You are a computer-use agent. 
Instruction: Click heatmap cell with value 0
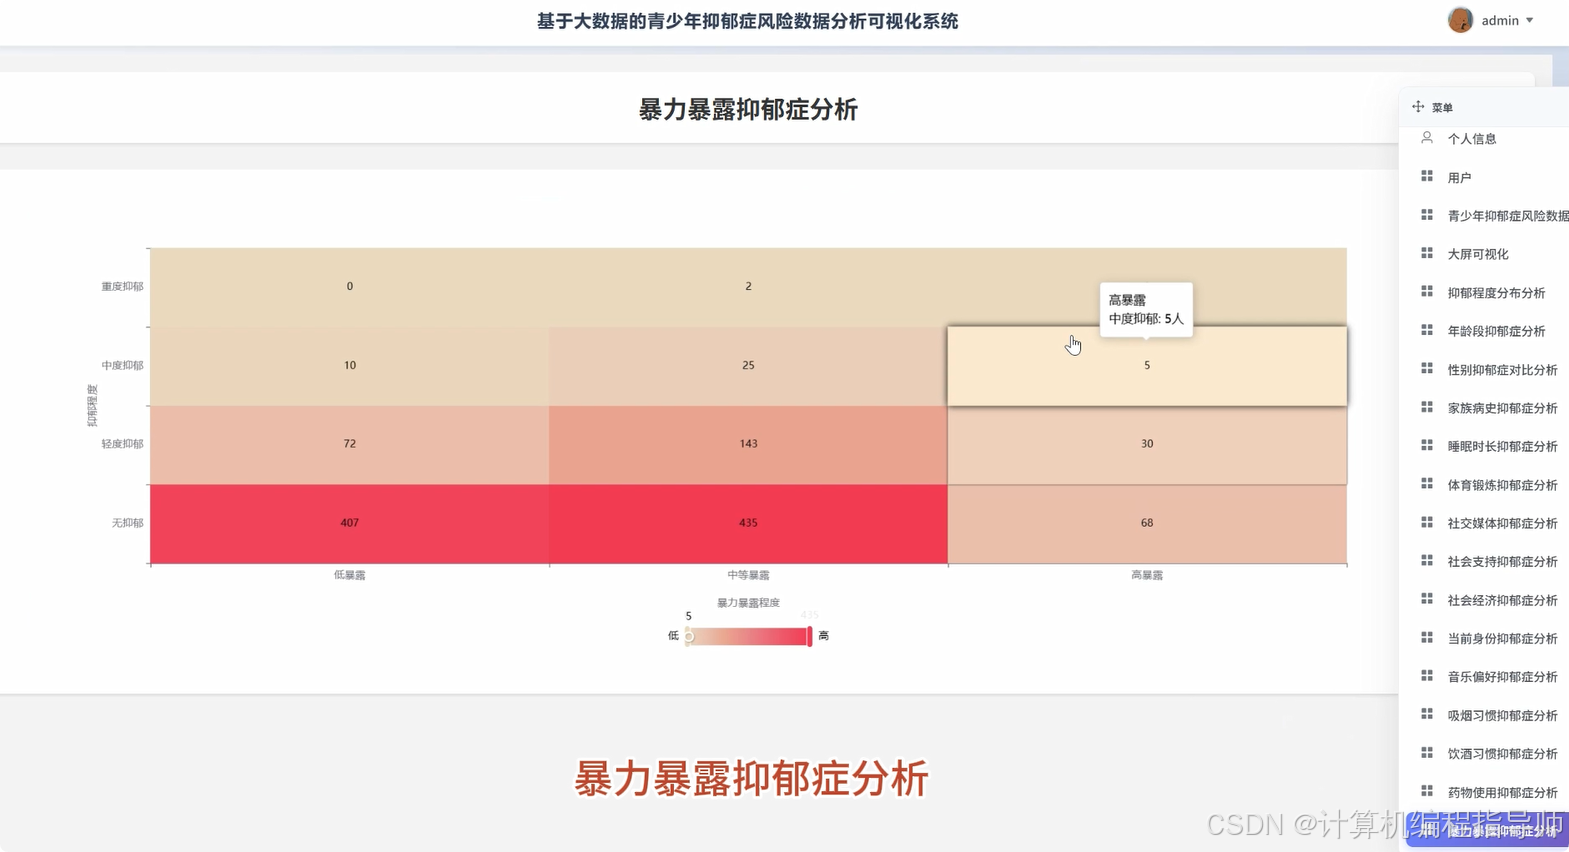[x=350, y=287]
